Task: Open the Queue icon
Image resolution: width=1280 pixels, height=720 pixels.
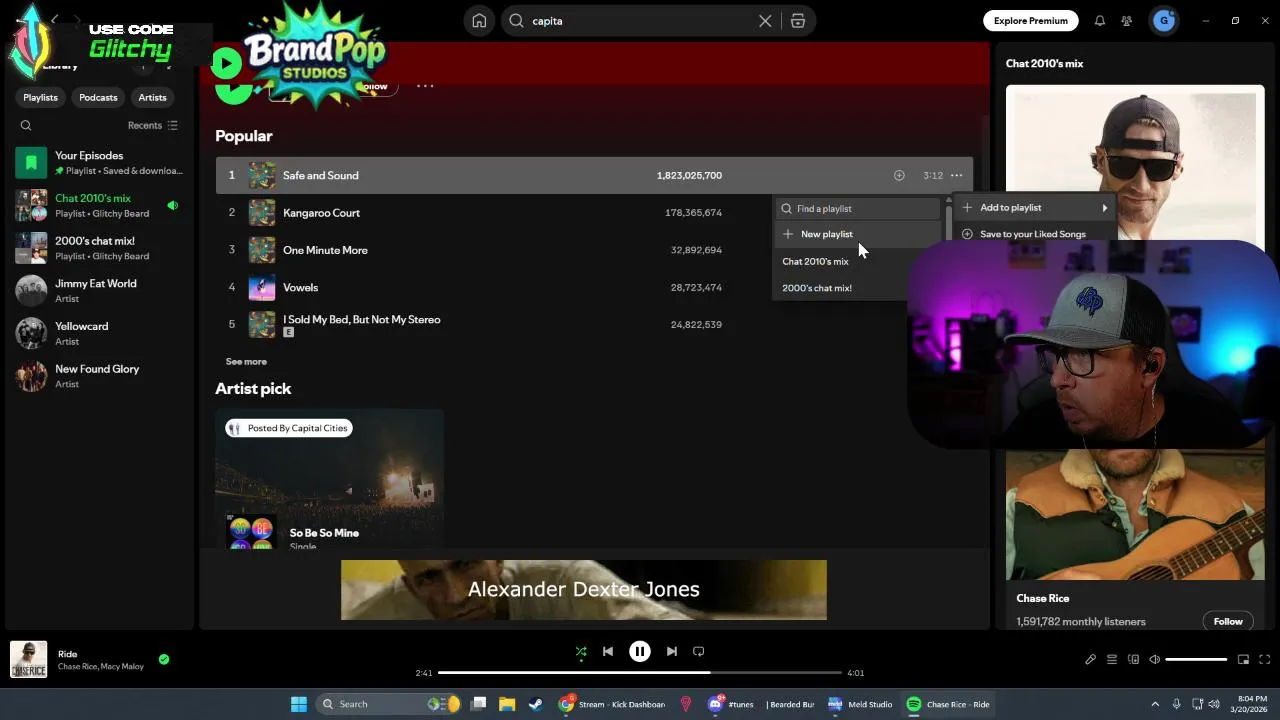Action: 1111,659
